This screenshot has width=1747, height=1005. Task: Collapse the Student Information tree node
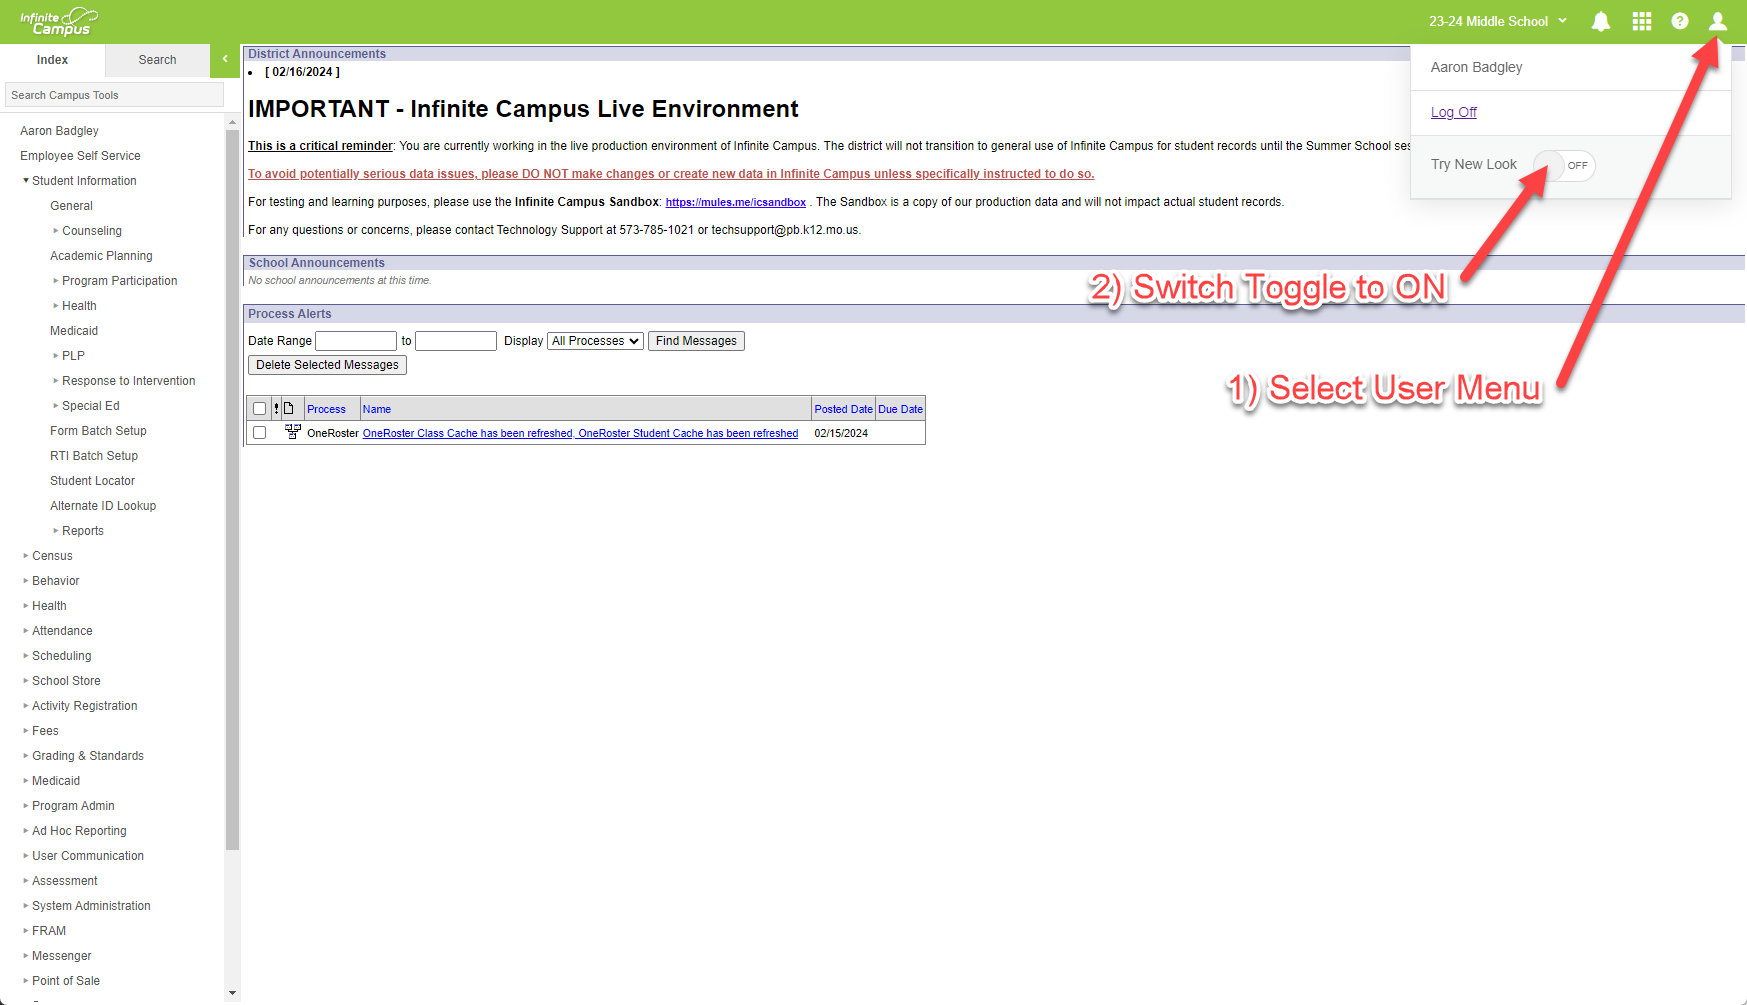tap(26, 181)
